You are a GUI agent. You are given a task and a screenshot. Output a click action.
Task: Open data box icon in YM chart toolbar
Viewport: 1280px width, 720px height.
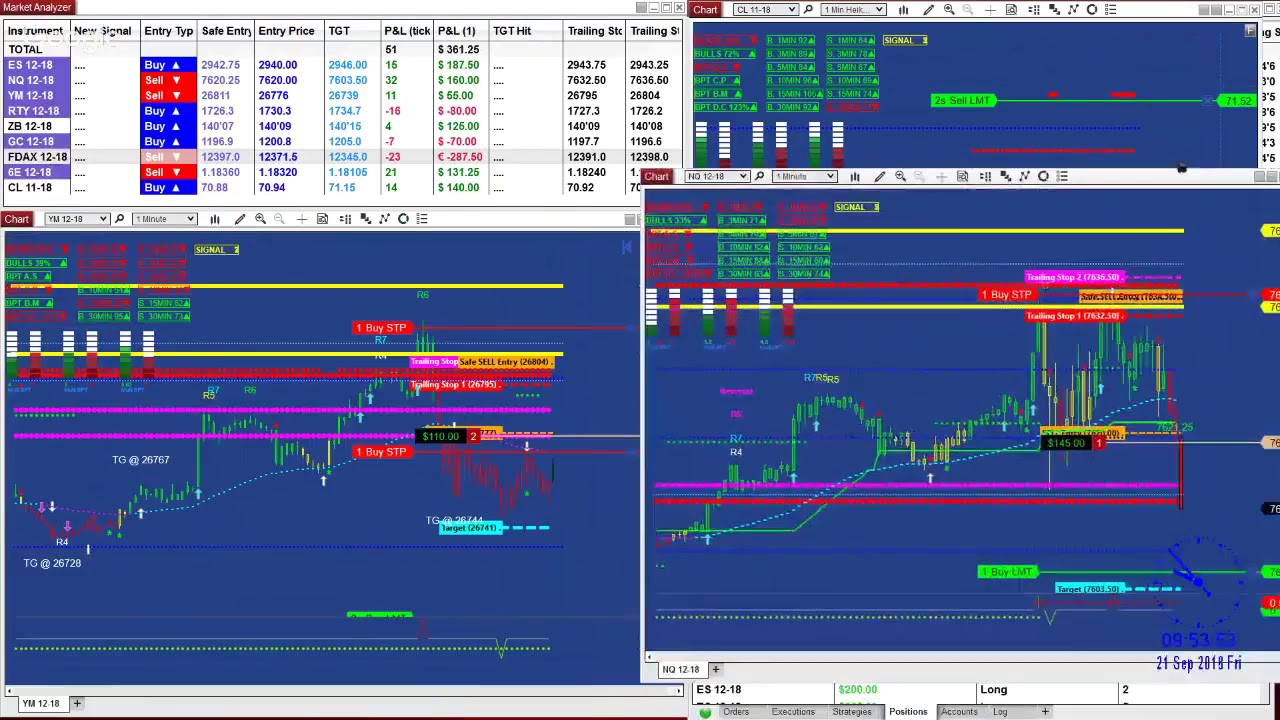coord(322,219)
